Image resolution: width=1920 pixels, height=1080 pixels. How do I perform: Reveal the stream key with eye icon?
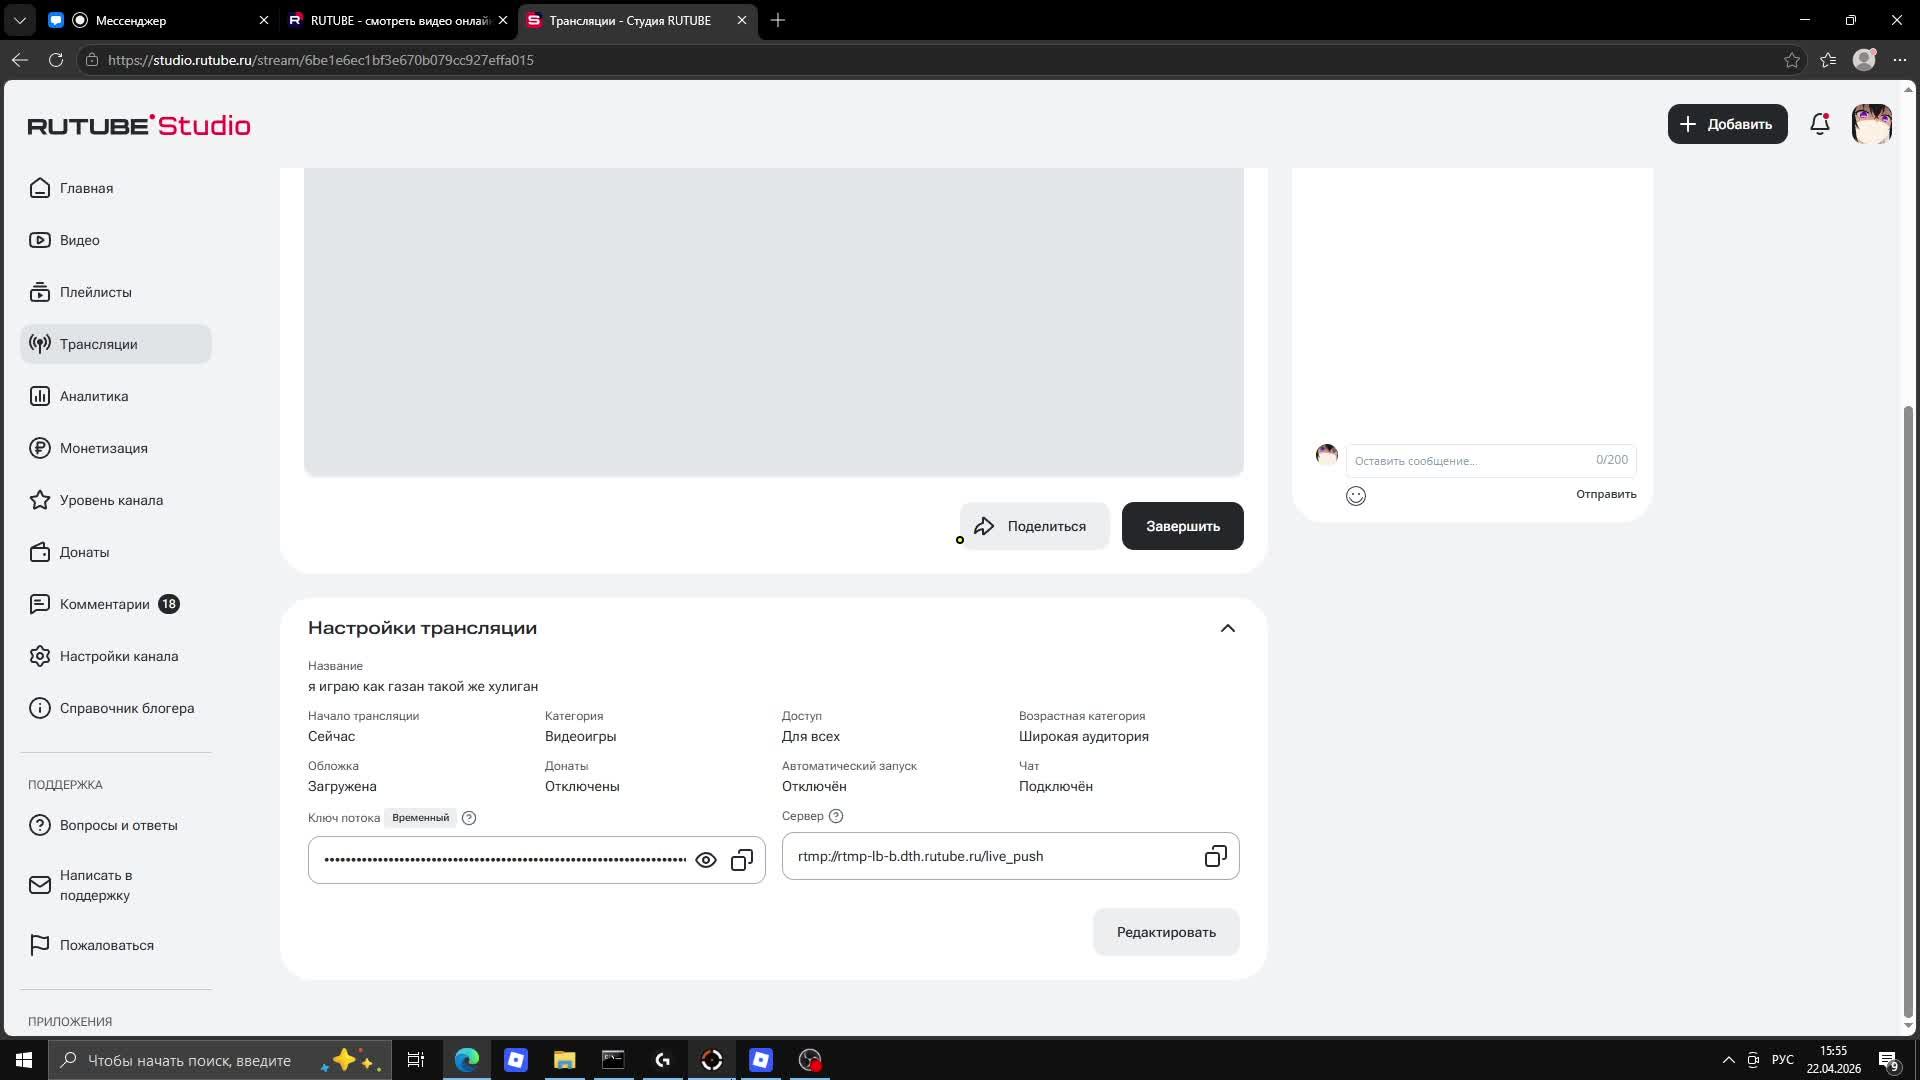pos(706,860)
